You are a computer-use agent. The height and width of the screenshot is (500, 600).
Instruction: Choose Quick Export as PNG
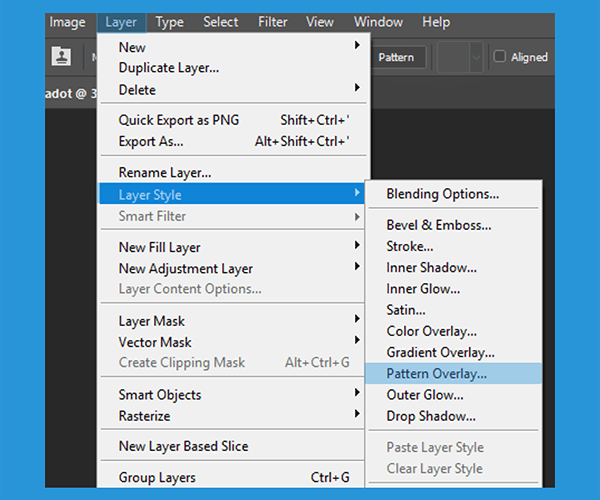click(233, 120)
